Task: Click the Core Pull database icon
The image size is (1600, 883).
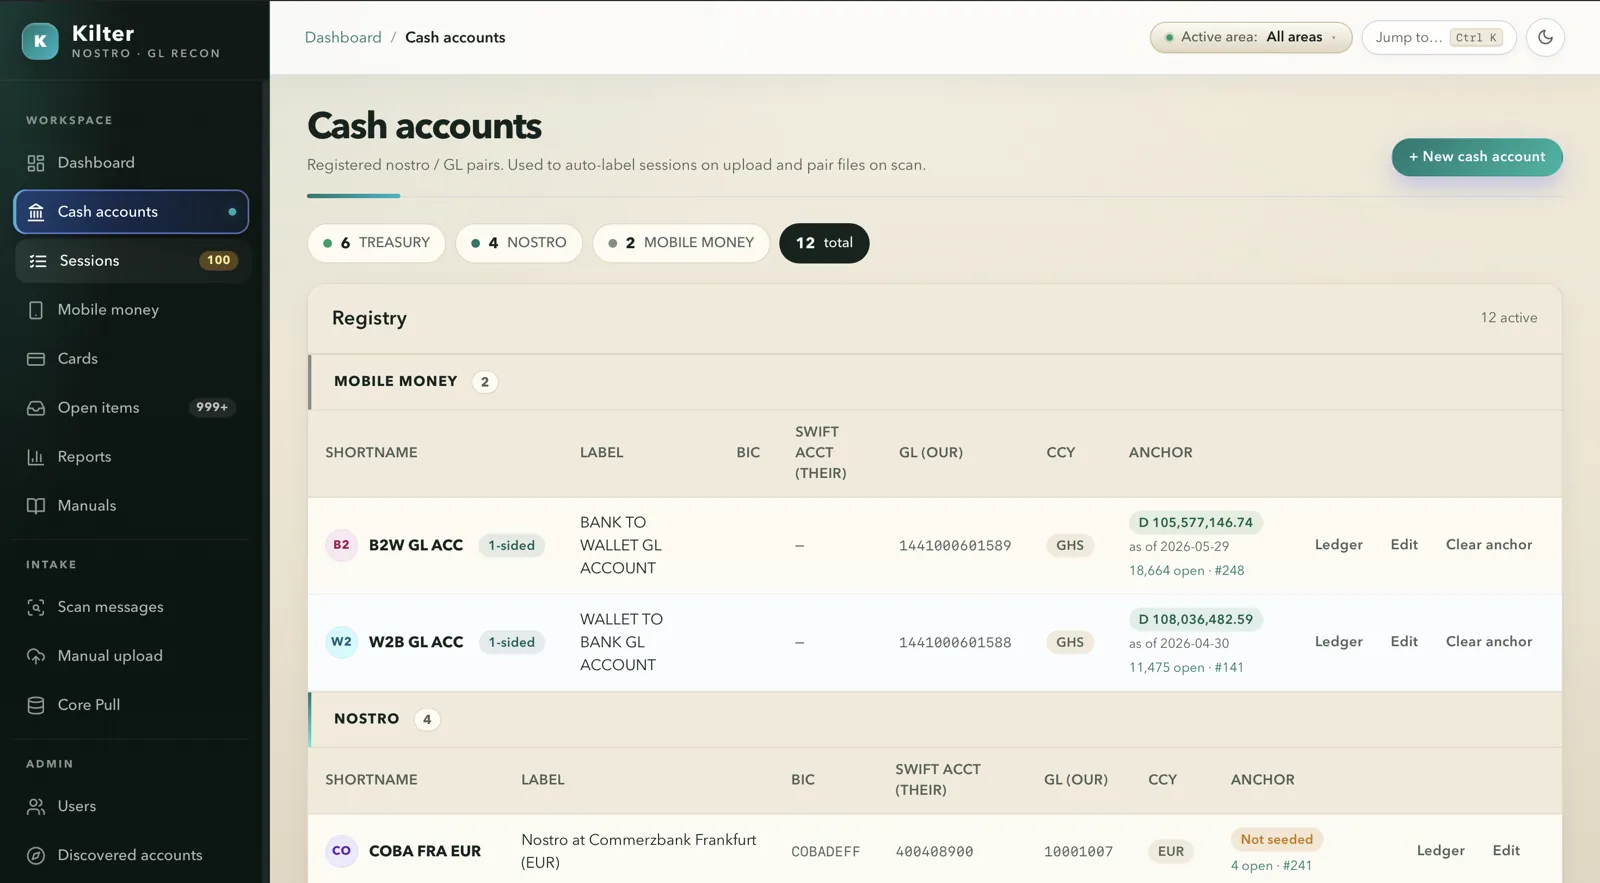Action: click(36, 705)
